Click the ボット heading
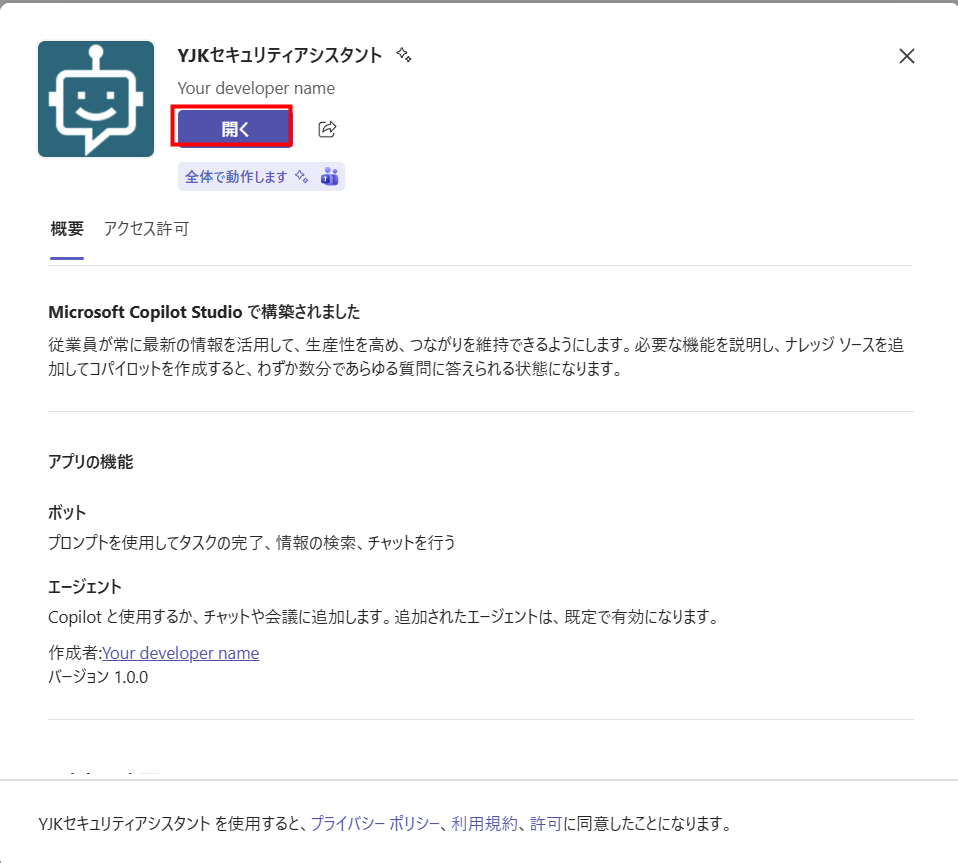This screenshot has height=863, width=958. (67, 512)
